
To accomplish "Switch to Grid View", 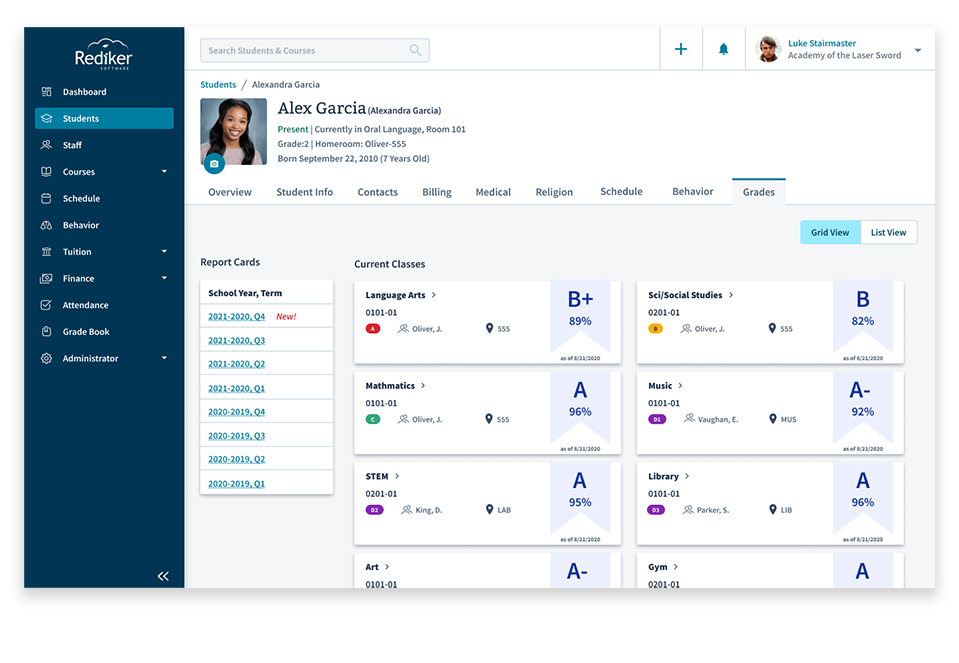I will point(830,232).
